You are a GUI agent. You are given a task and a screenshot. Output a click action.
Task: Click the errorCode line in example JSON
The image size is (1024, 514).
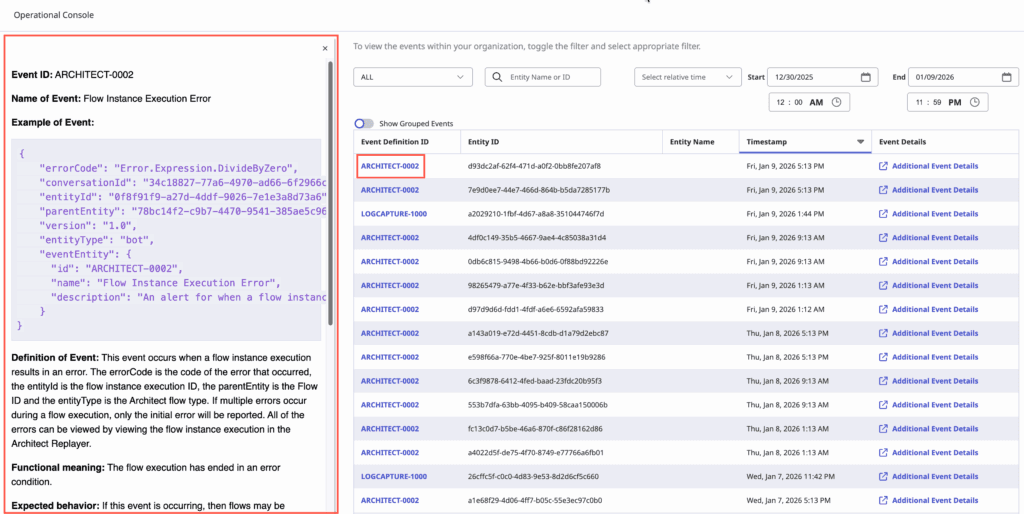pos(169,167)
